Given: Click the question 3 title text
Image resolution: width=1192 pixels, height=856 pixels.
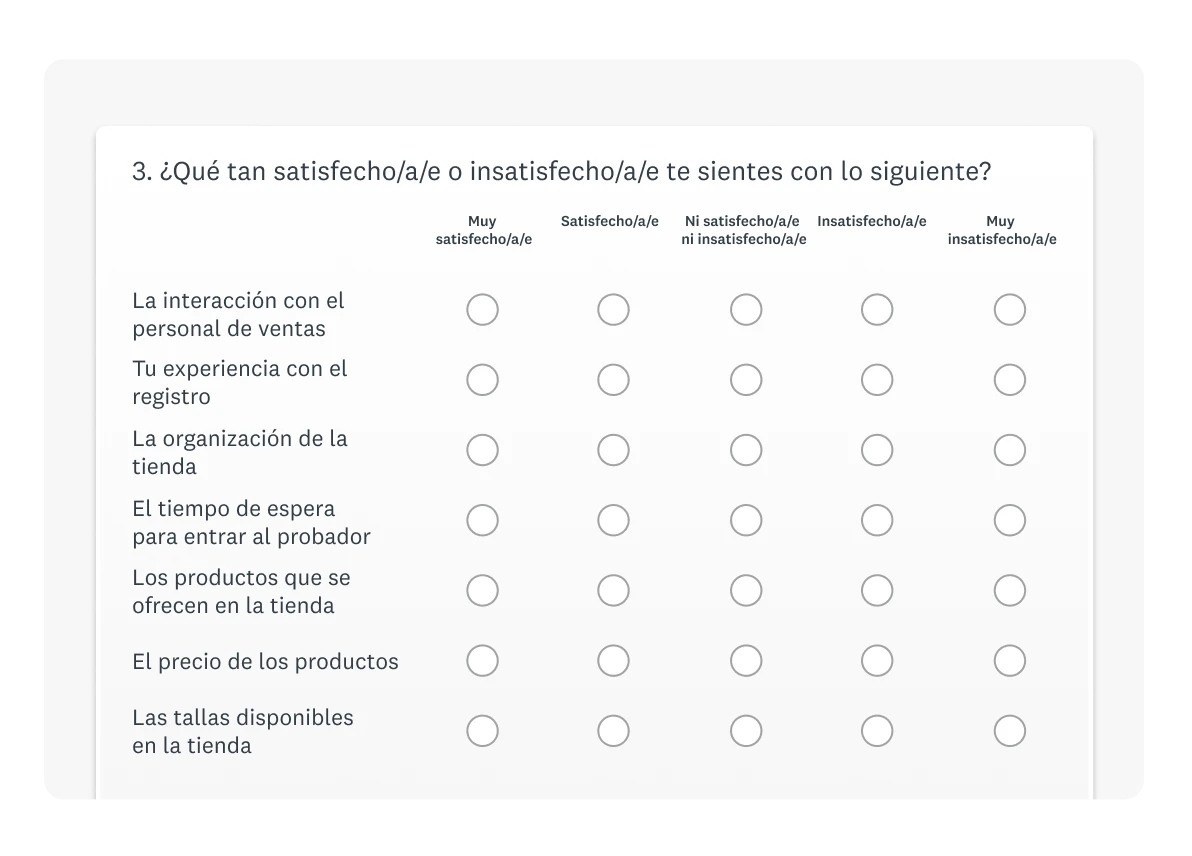Looking at the screenshot, I should pyautogui.click(x=561, y=172).
